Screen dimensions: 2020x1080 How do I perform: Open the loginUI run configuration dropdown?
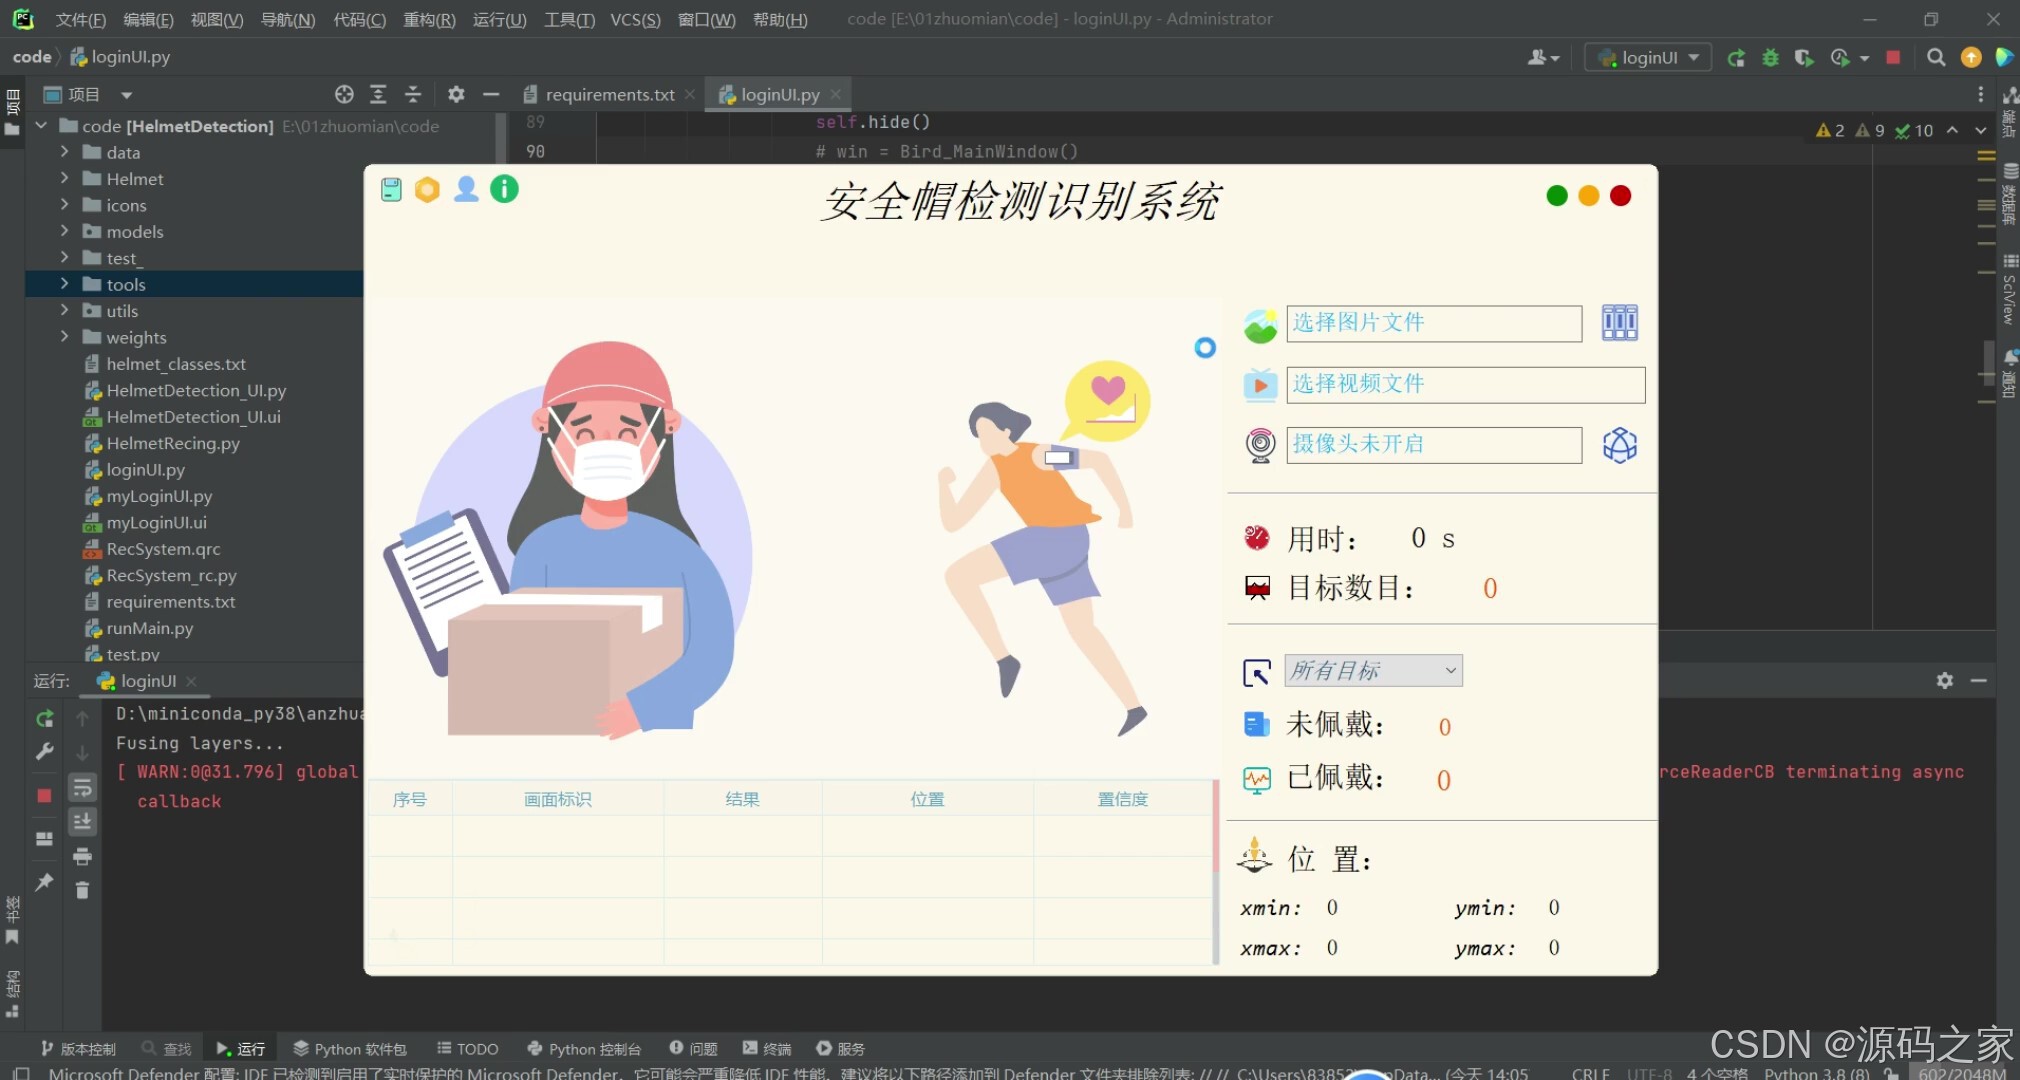[1648, 57]
